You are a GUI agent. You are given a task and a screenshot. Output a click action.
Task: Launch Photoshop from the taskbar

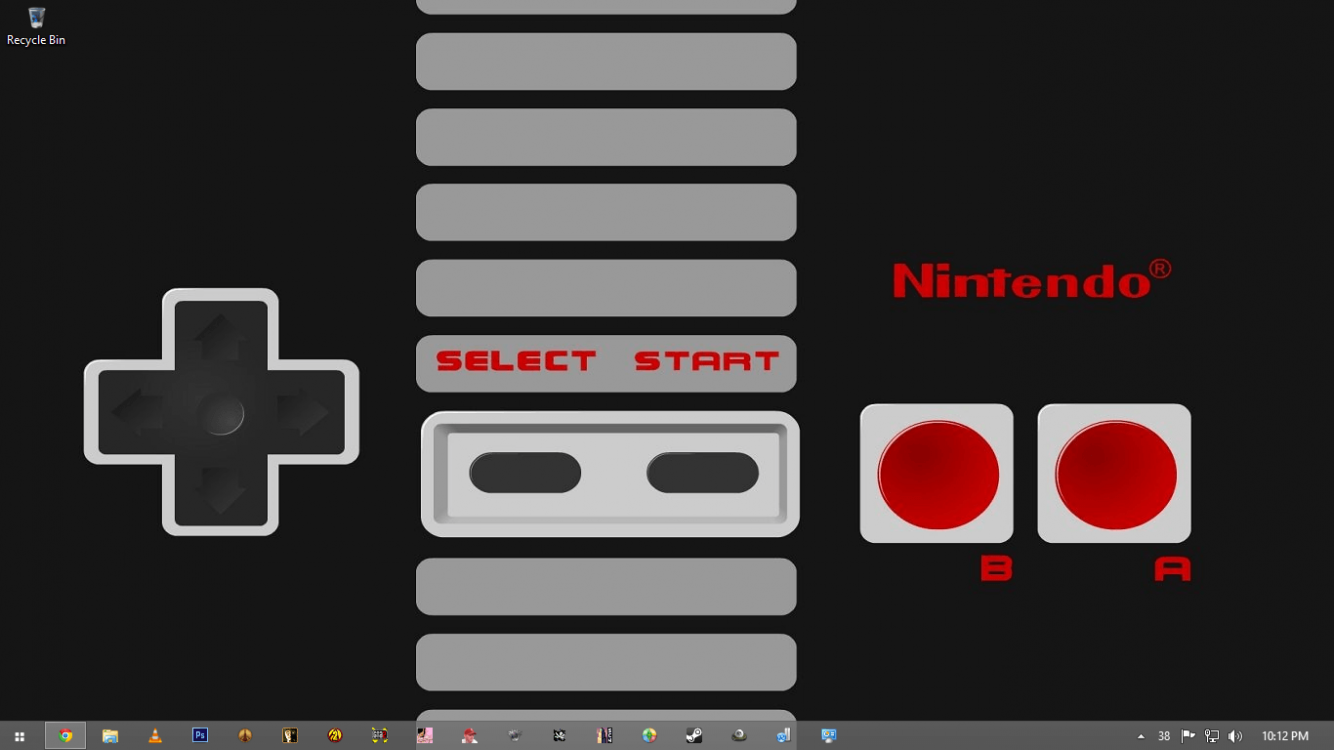(200, 736)
